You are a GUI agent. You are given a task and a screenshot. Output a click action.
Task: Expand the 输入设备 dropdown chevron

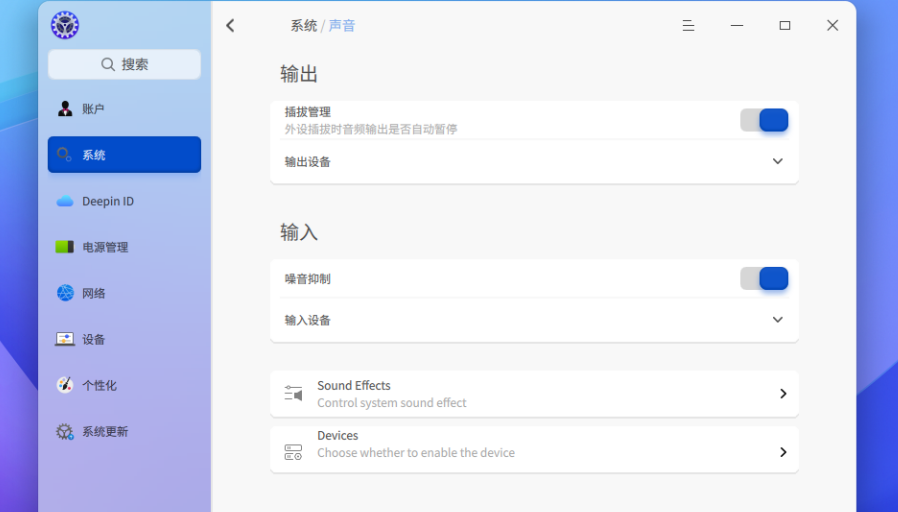777,320
